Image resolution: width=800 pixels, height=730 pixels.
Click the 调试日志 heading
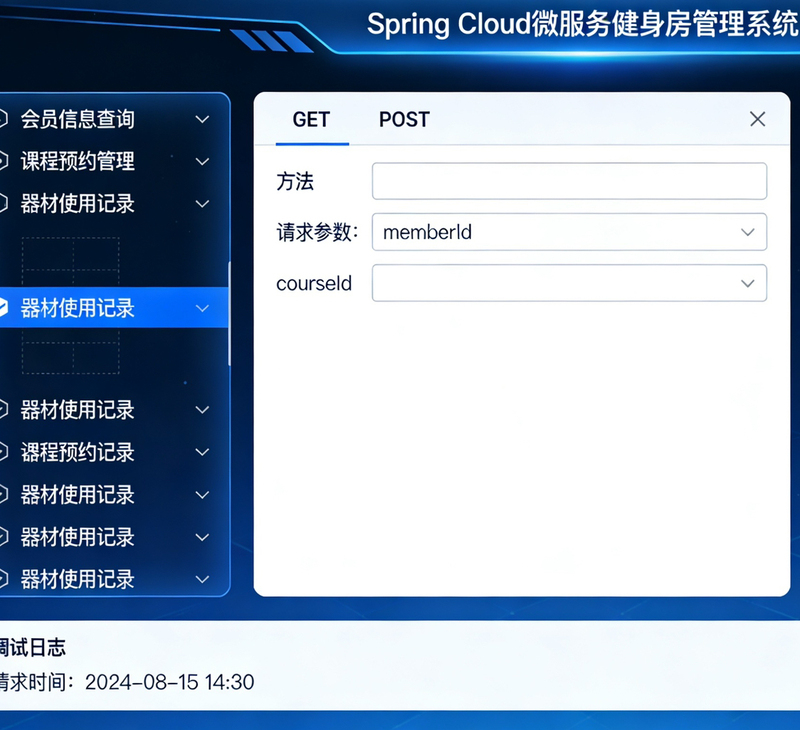pyautogui.click(x=33, y=647)
